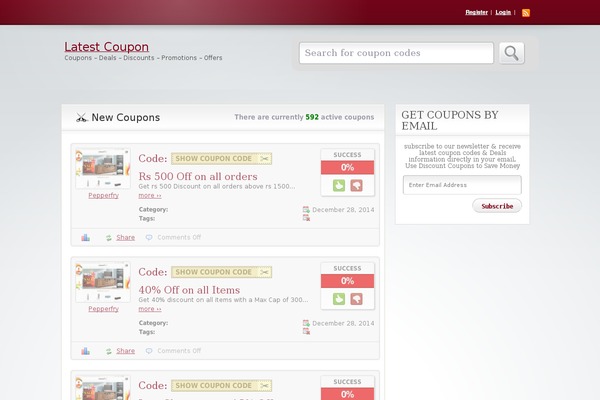Click the Enter Email Address field
The height and width of the screenshot is (400, 600).
point(462,185)
